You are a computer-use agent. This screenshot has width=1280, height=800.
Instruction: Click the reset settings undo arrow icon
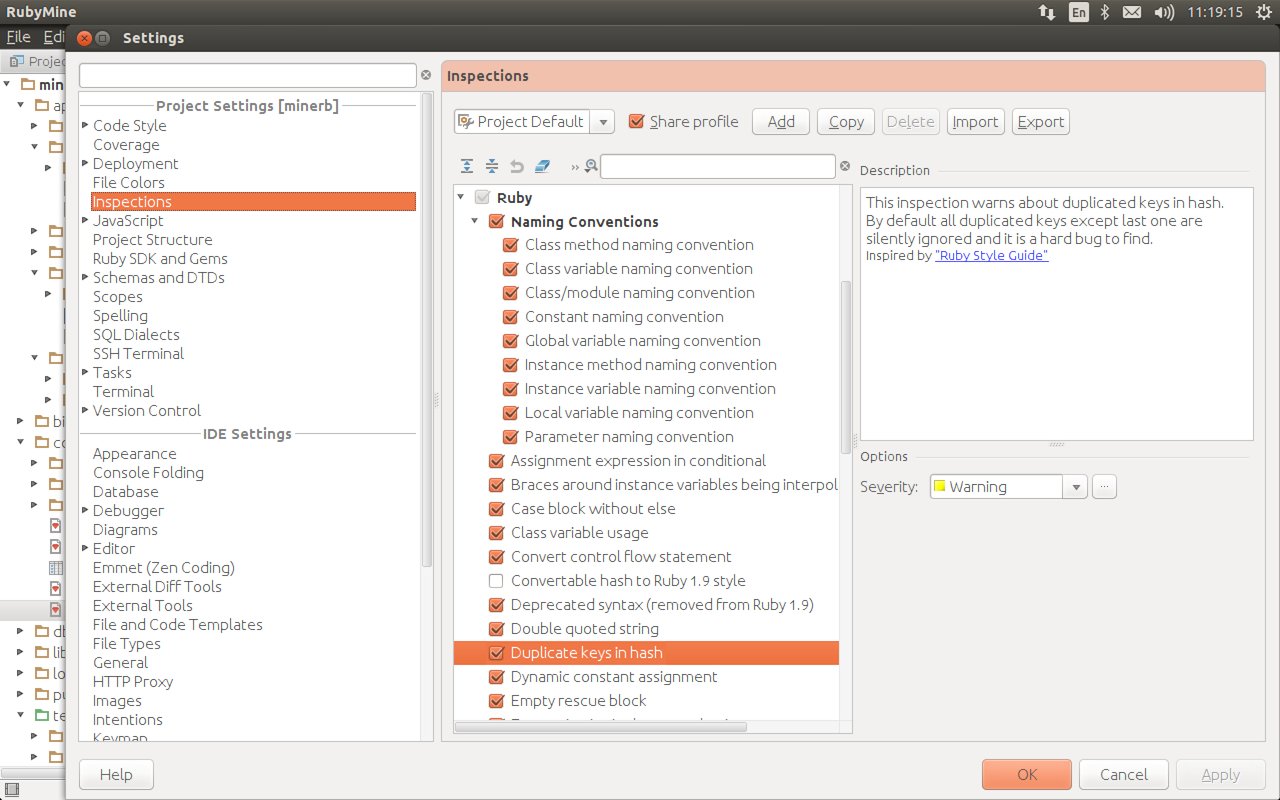[517, 167]
